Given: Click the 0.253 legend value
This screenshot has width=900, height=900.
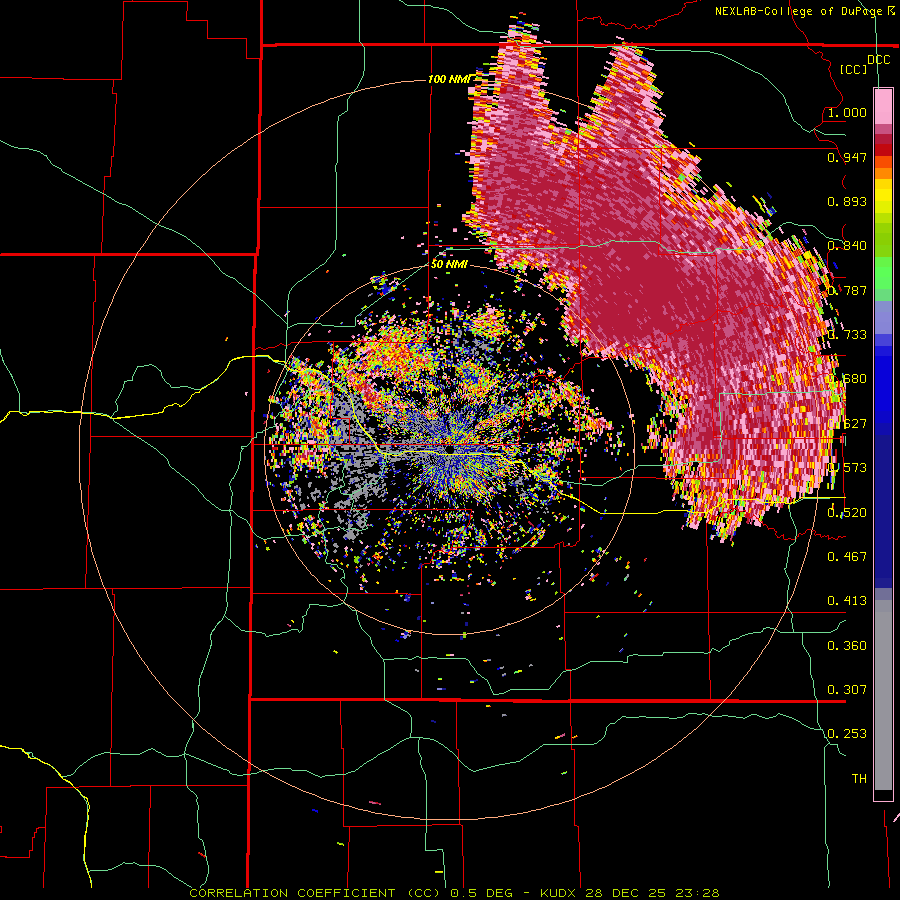Looking at the screenshot, I should [847, 734].
